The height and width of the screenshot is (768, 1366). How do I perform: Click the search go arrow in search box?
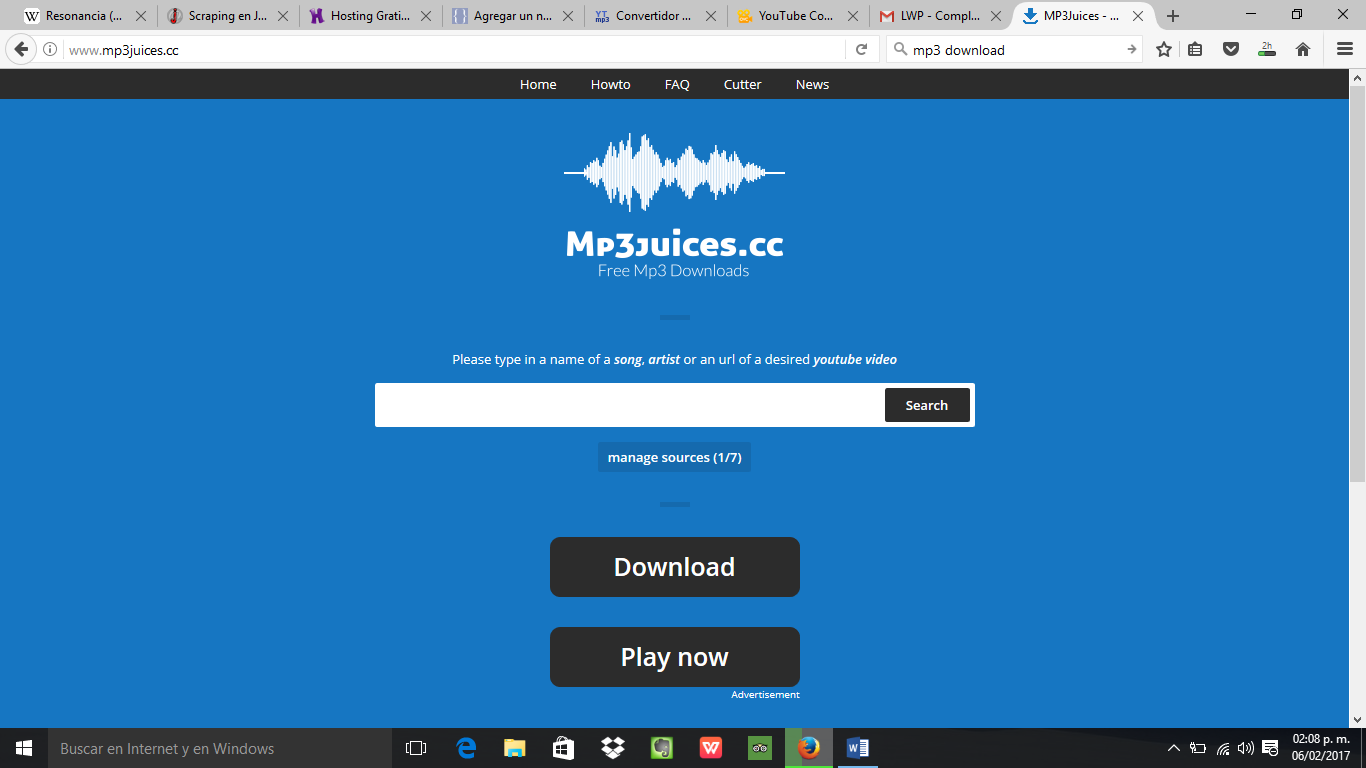coord(1131,49)
